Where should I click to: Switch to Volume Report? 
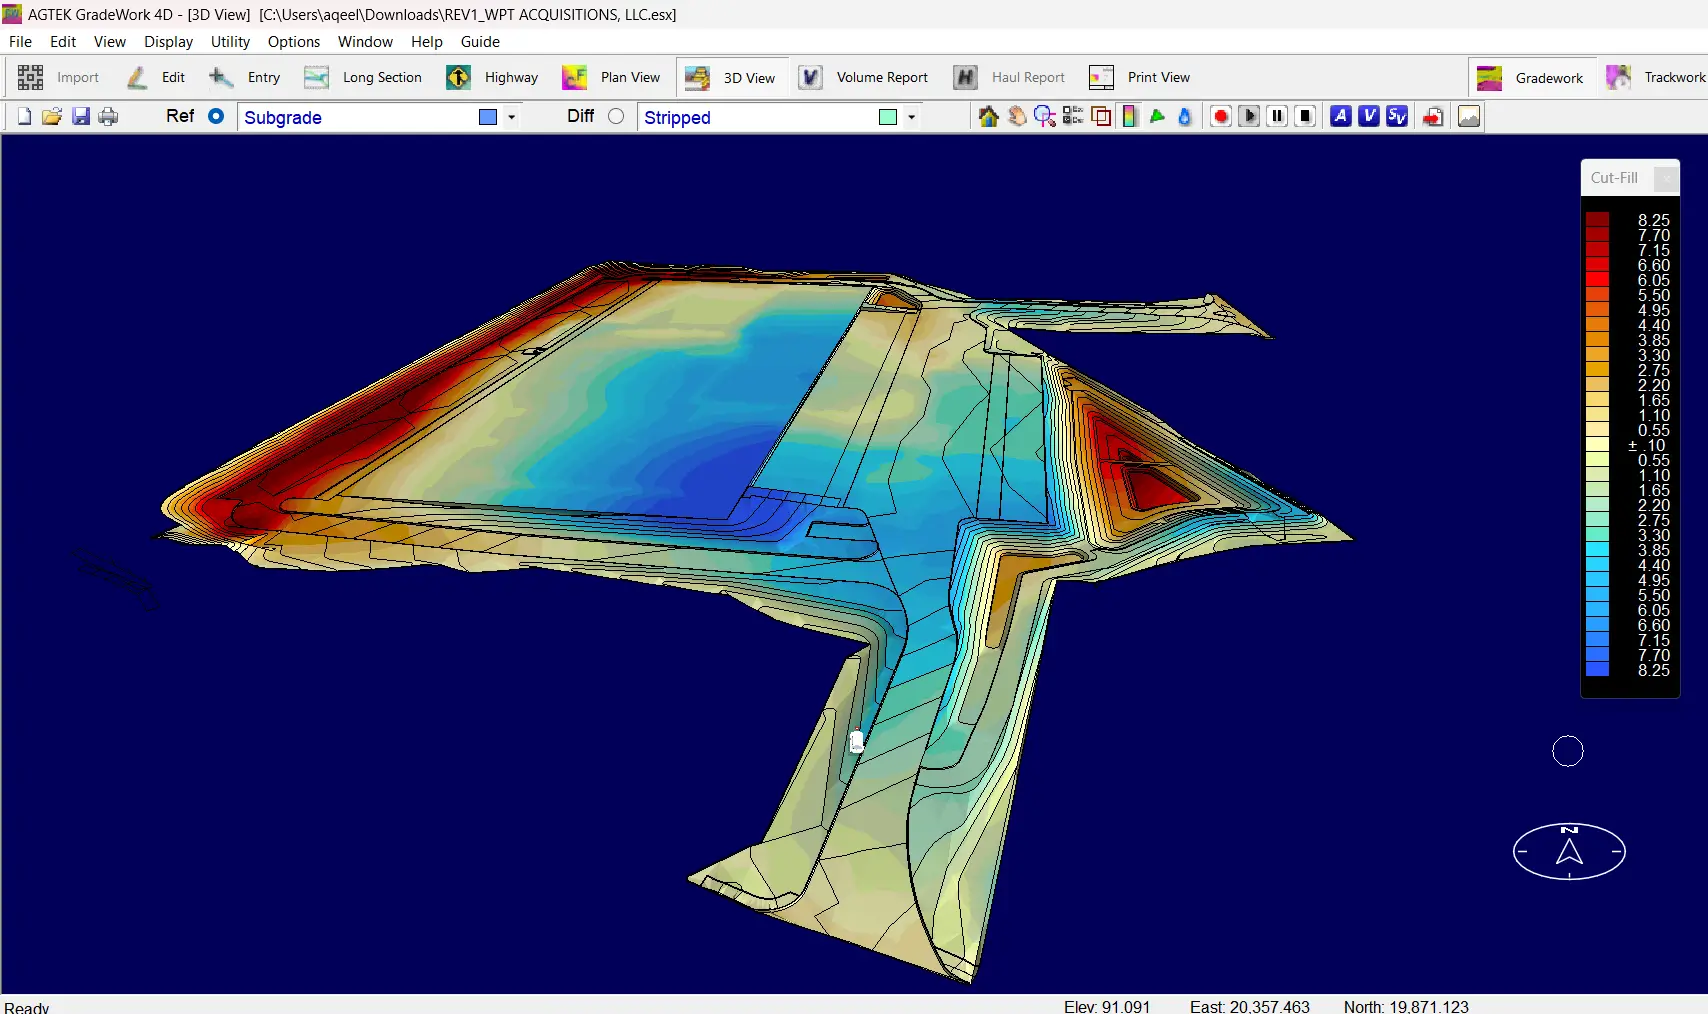tap(864, 77)
